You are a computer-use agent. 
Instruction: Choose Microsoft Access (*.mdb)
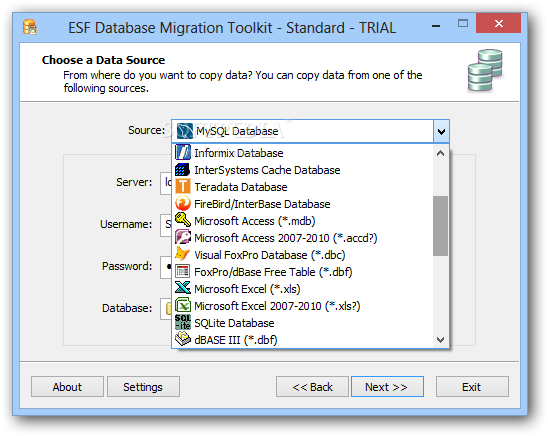pos(303,221)
